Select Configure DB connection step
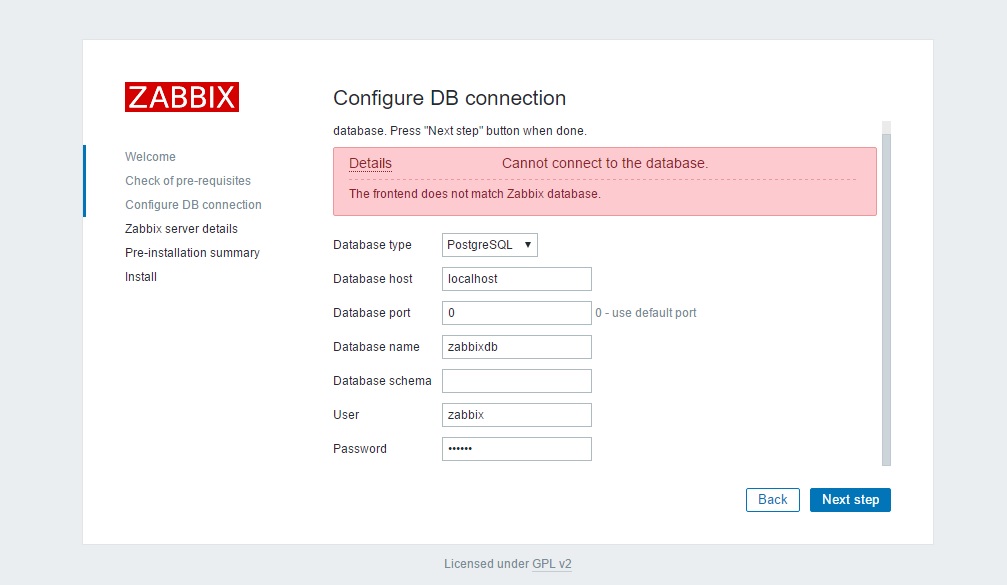Viewport: 1007px width, 585px height. pos(193,205)
